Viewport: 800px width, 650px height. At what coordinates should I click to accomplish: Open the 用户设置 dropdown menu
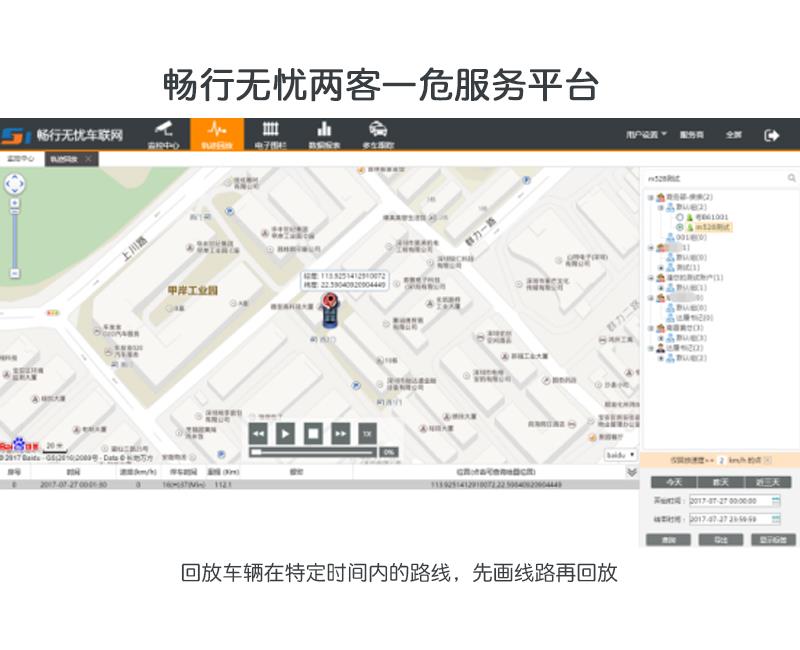click(645, 135)
